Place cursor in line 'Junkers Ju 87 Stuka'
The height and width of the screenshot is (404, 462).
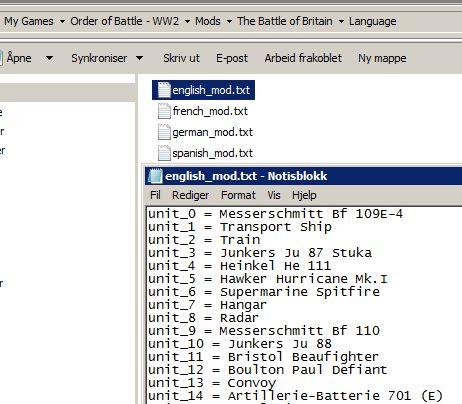260,253
